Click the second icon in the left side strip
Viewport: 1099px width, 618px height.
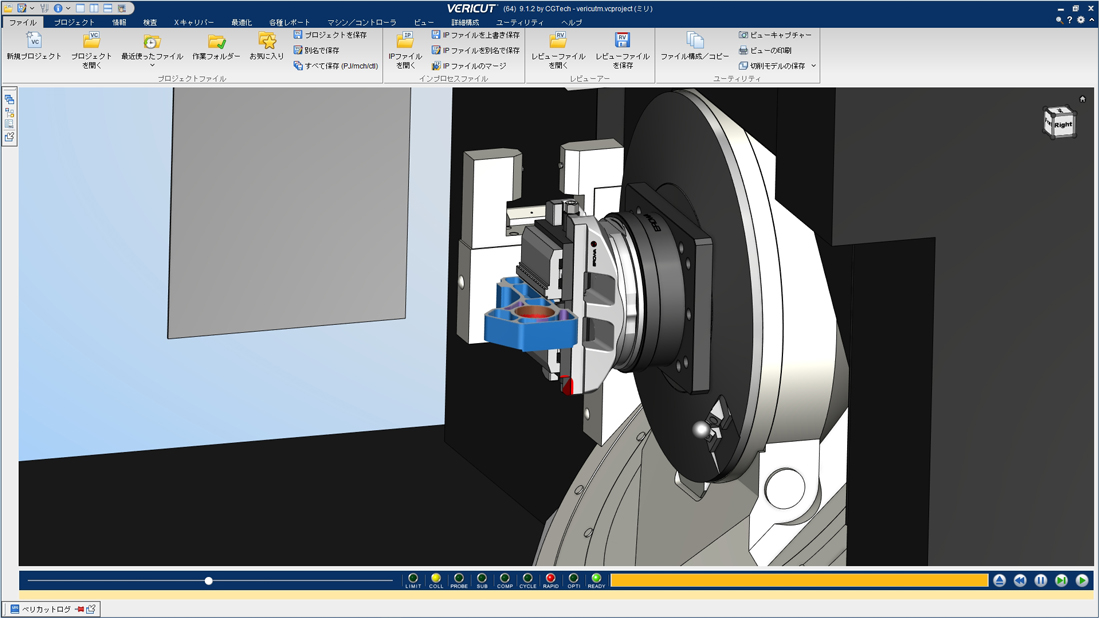pyautogui.click(x=9, y=112)
